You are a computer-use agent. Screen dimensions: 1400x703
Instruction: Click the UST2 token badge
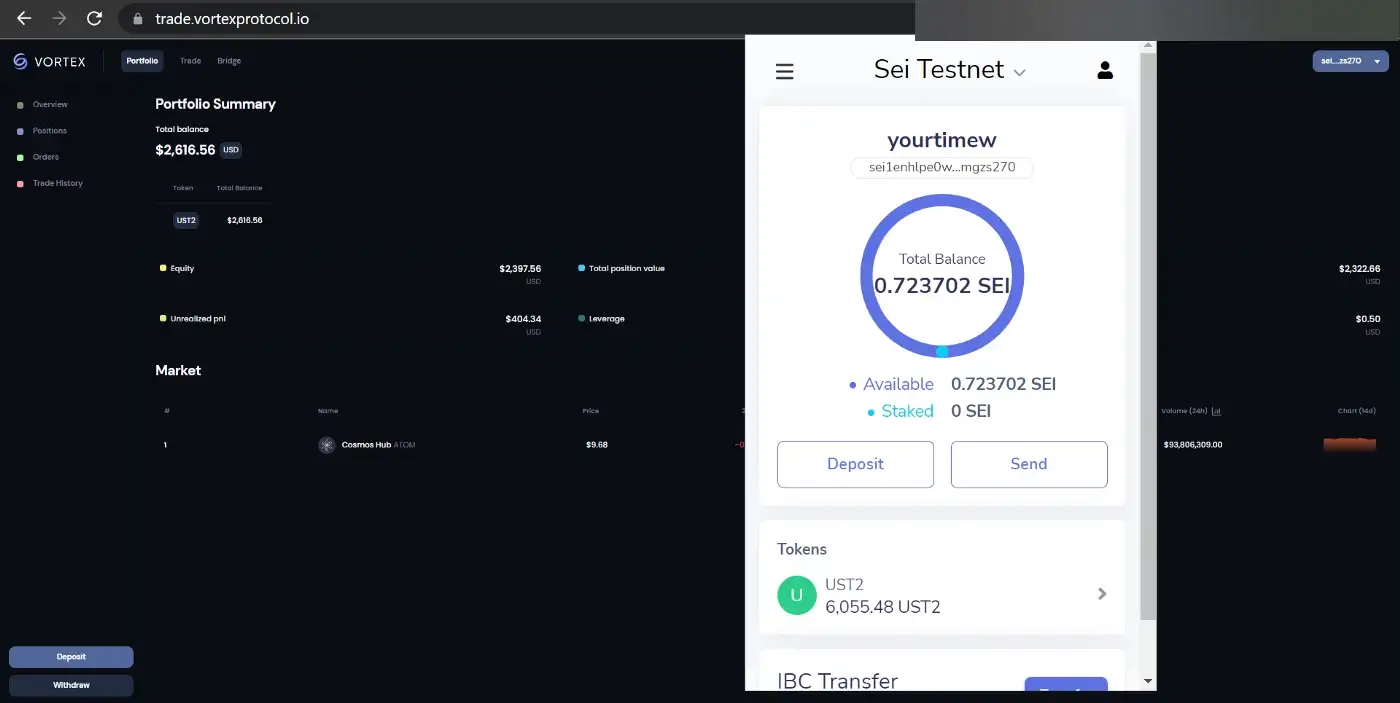(186, 220)
